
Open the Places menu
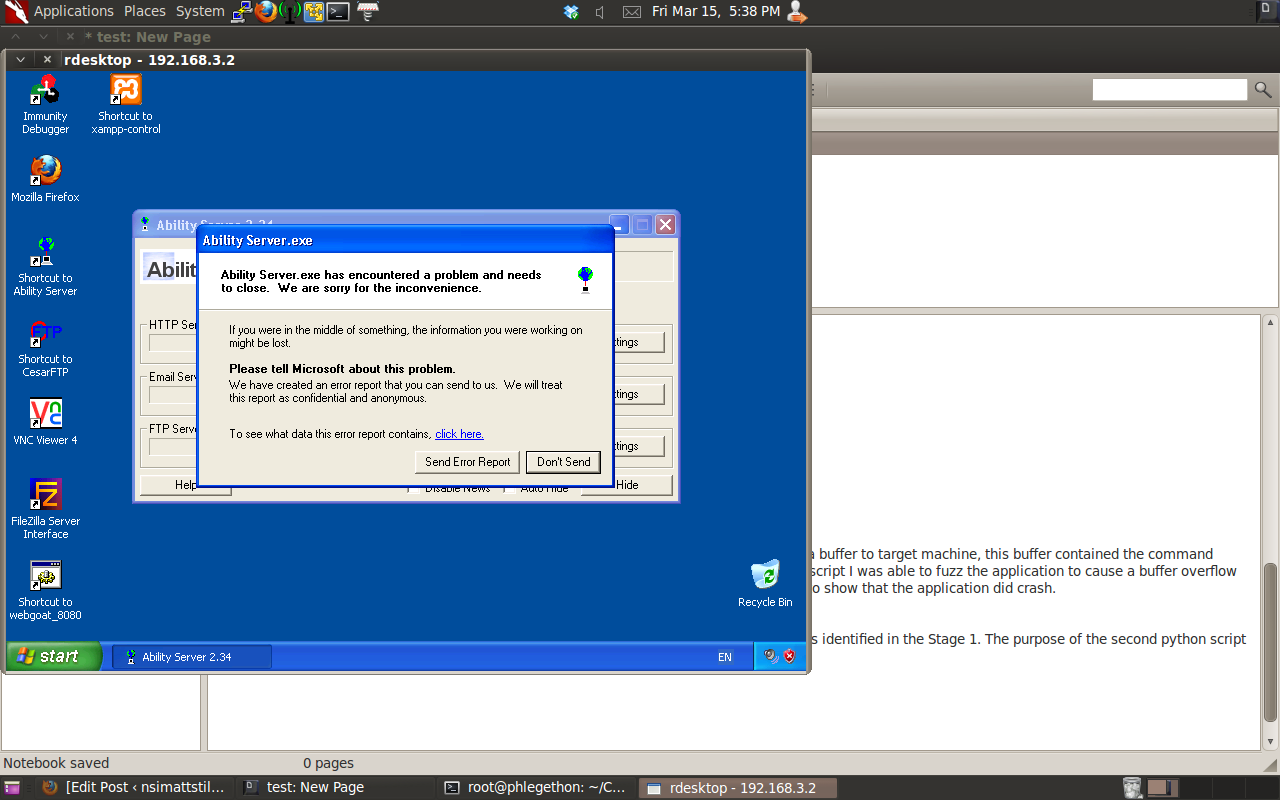pos(145,11)
